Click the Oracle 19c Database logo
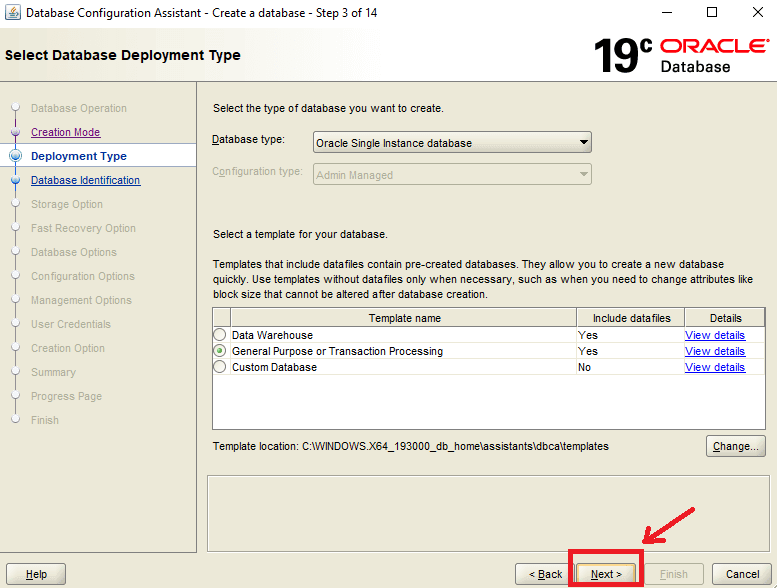The image size is (777, 588). point(680,56)
